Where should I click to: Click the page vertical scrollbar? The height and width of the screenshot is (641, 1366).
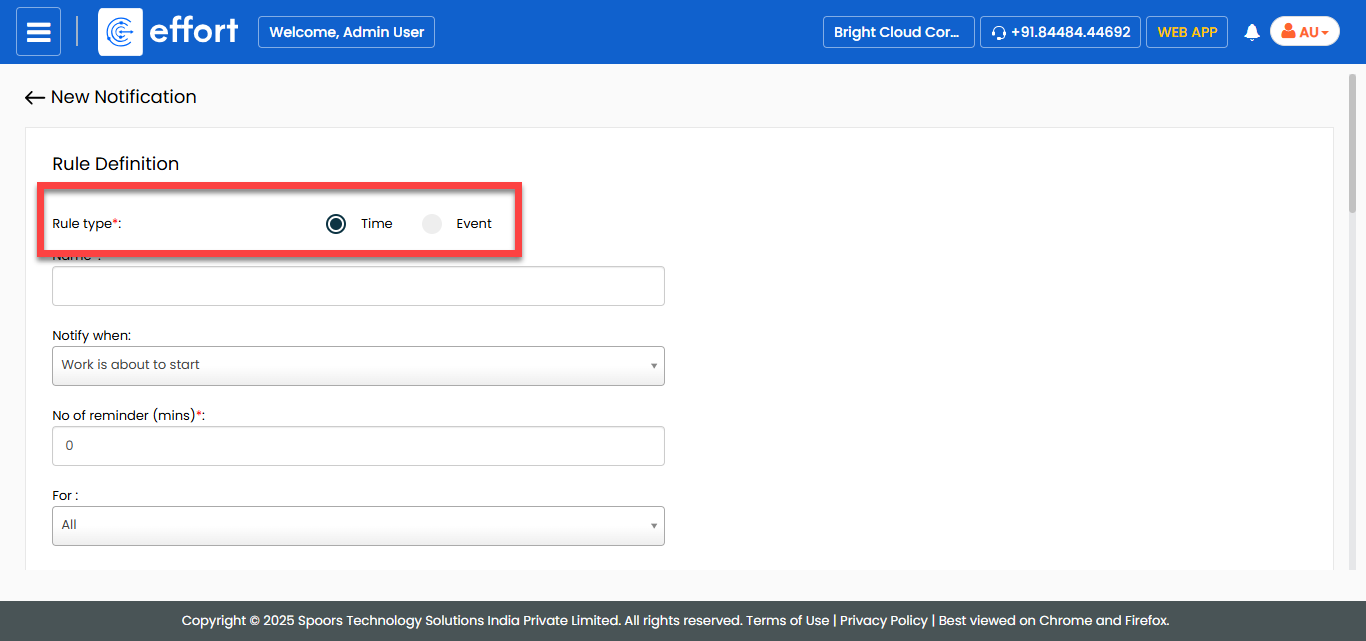1352,140
